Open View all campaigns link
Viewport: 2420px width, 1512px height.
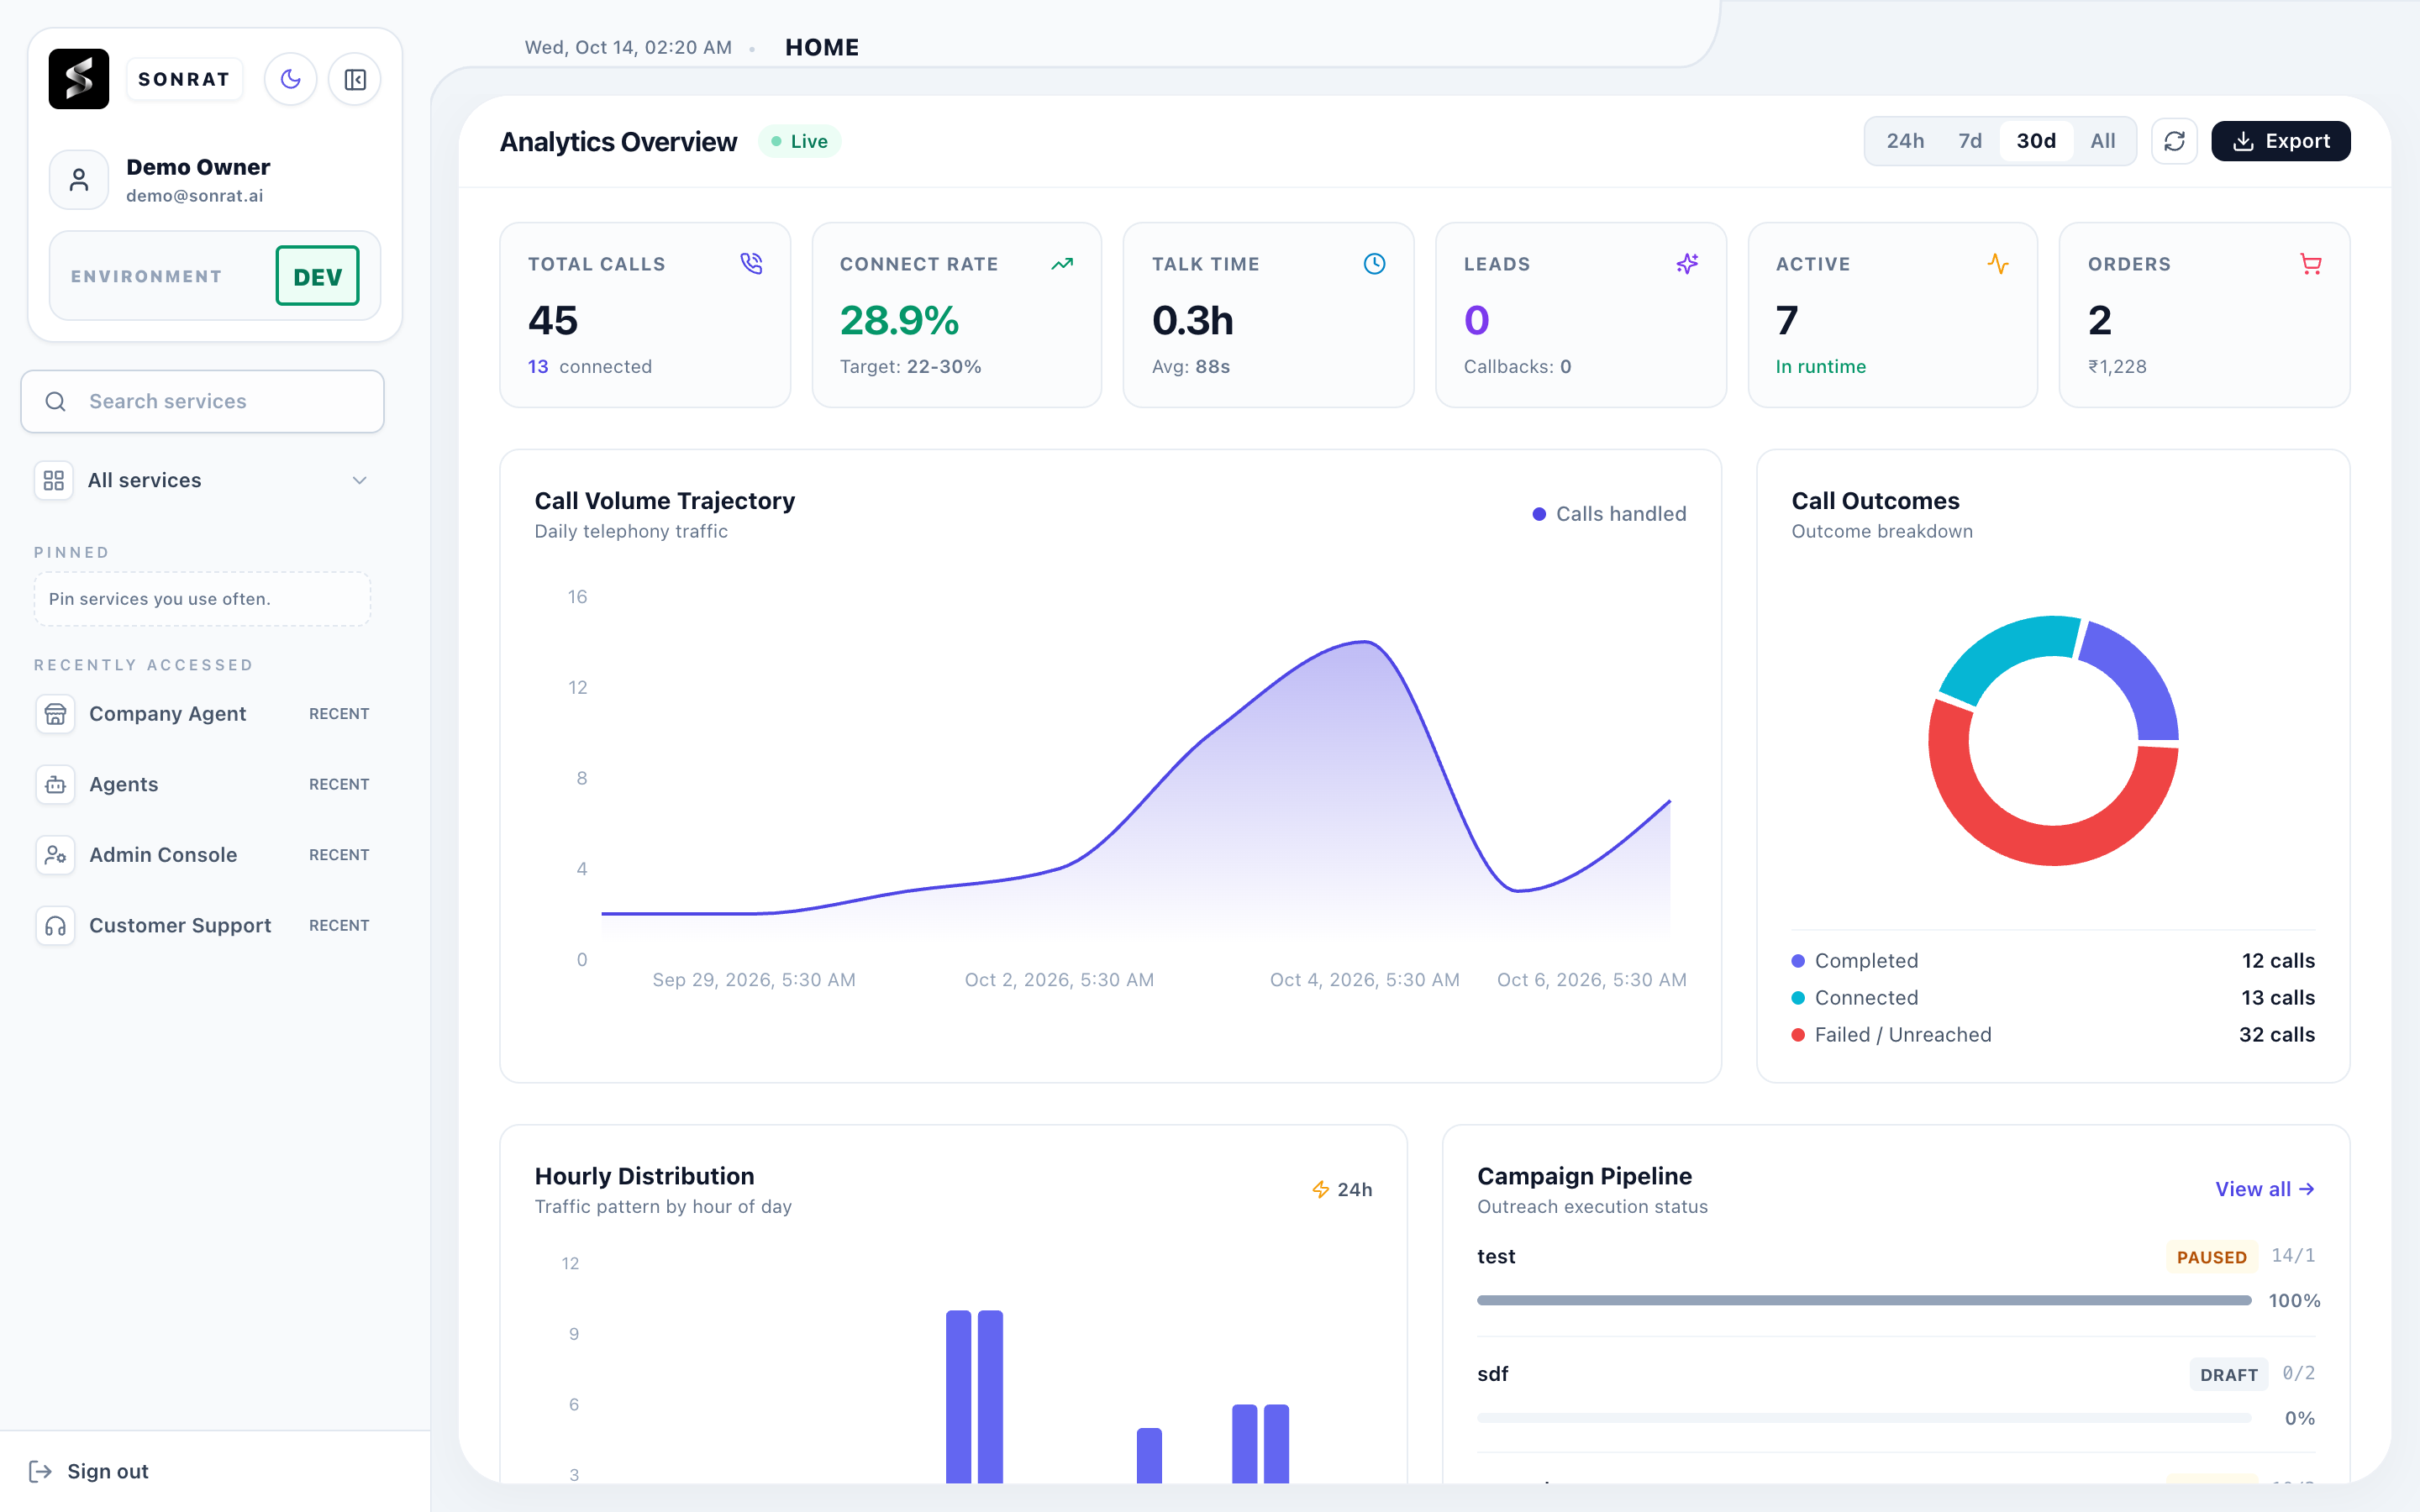tap(2265, 1189)
